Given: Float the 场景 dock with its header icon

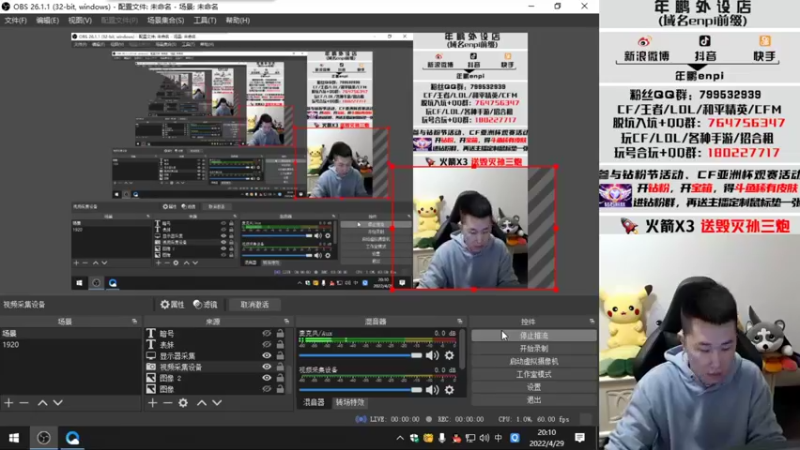Looking at the screenshot, I should [135, 321].
